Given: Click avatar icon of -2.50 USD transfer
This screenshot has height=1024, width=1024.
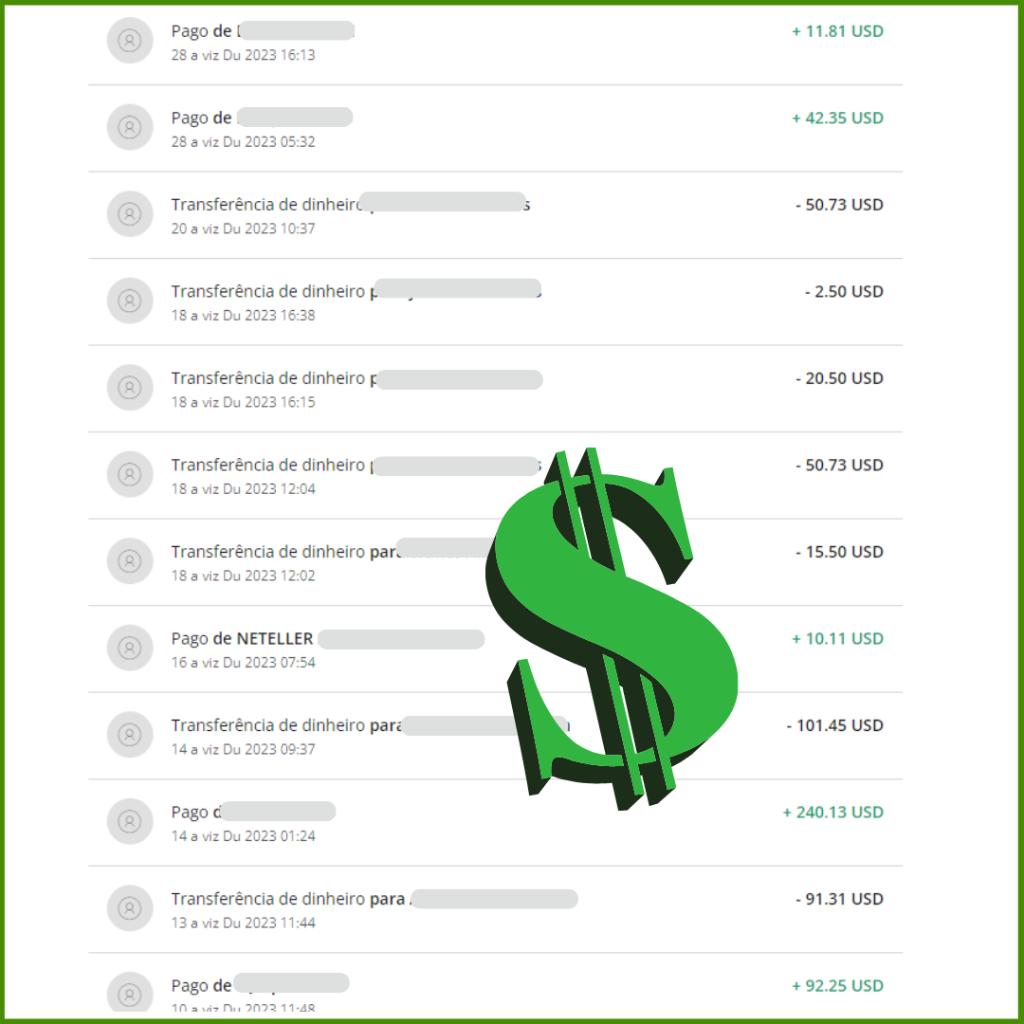Looking at the screenshot, I should click(x=130, y=300).
